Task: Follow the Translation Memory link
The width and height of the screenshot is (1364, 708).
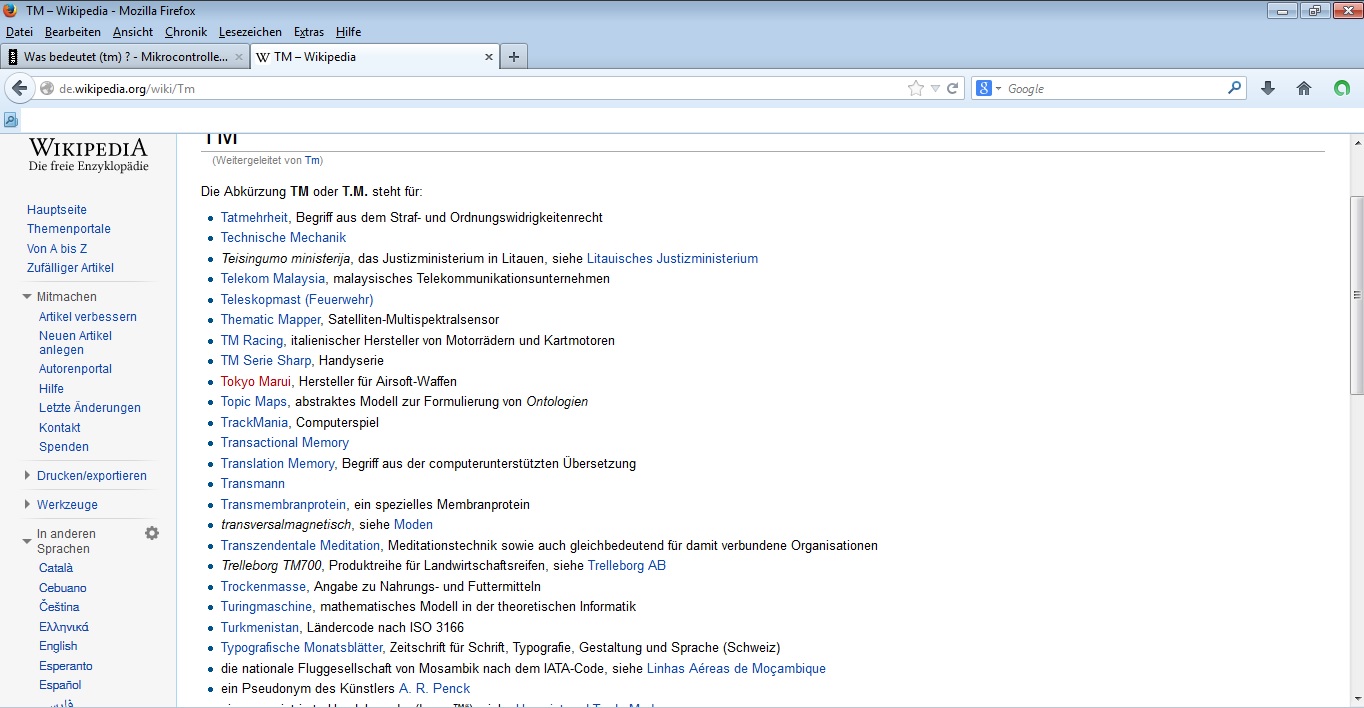Action: [278, 463]
